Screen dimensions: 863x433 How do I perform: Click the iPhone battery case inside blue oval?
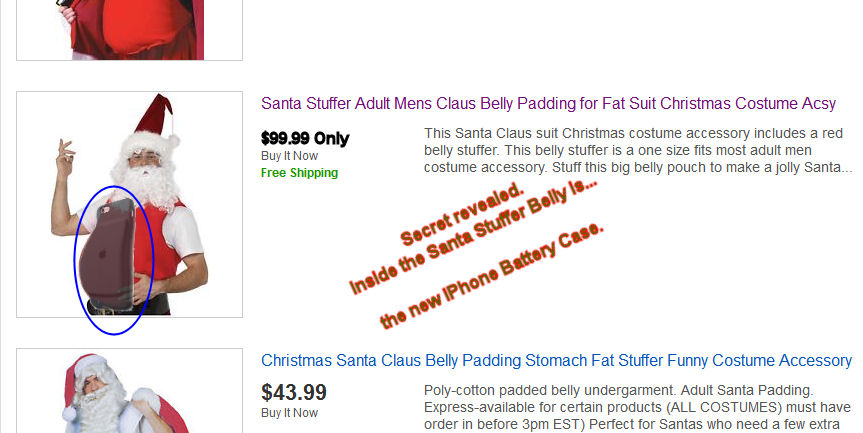pos(112,255)
